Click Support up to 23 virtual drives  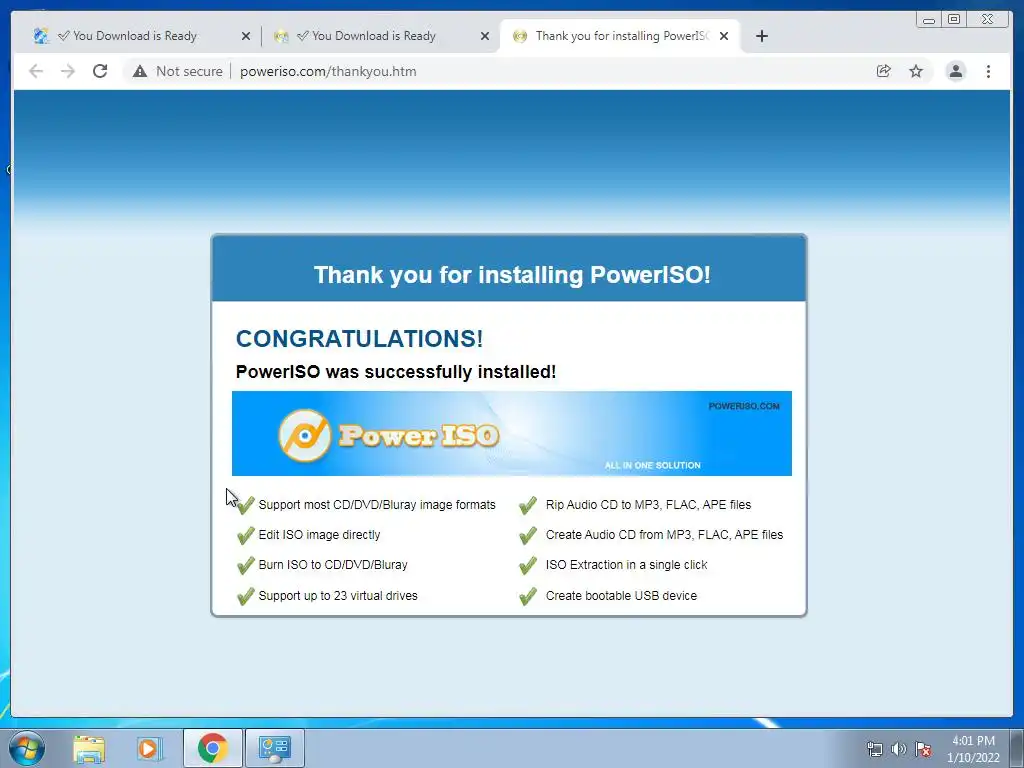338,595
